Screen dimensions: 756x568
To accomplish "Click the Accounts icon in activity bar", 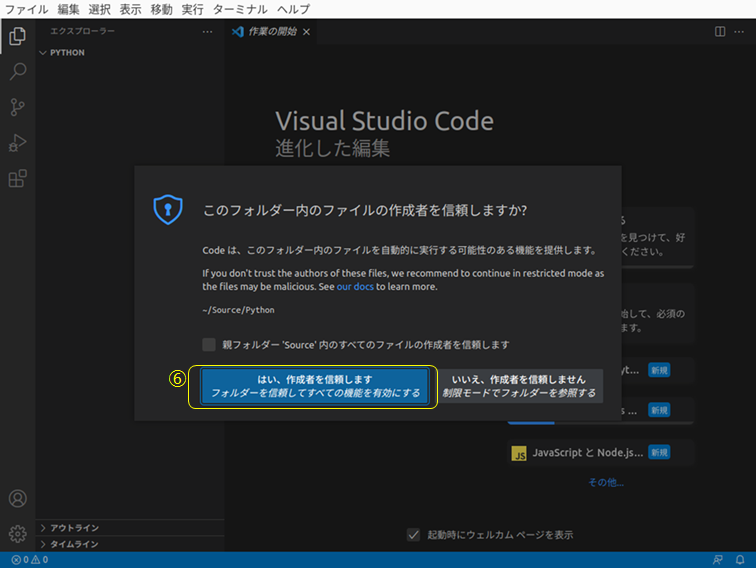I will 17,498.
